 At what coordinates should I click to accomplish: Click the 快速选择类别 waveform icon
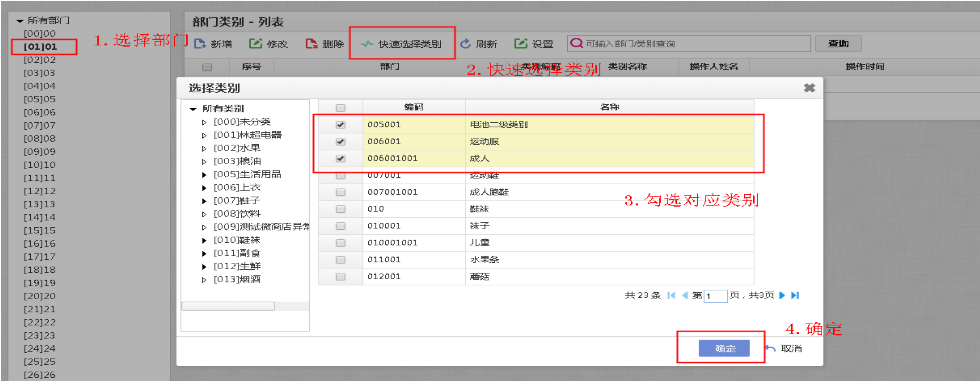click(x=367, y=44)
